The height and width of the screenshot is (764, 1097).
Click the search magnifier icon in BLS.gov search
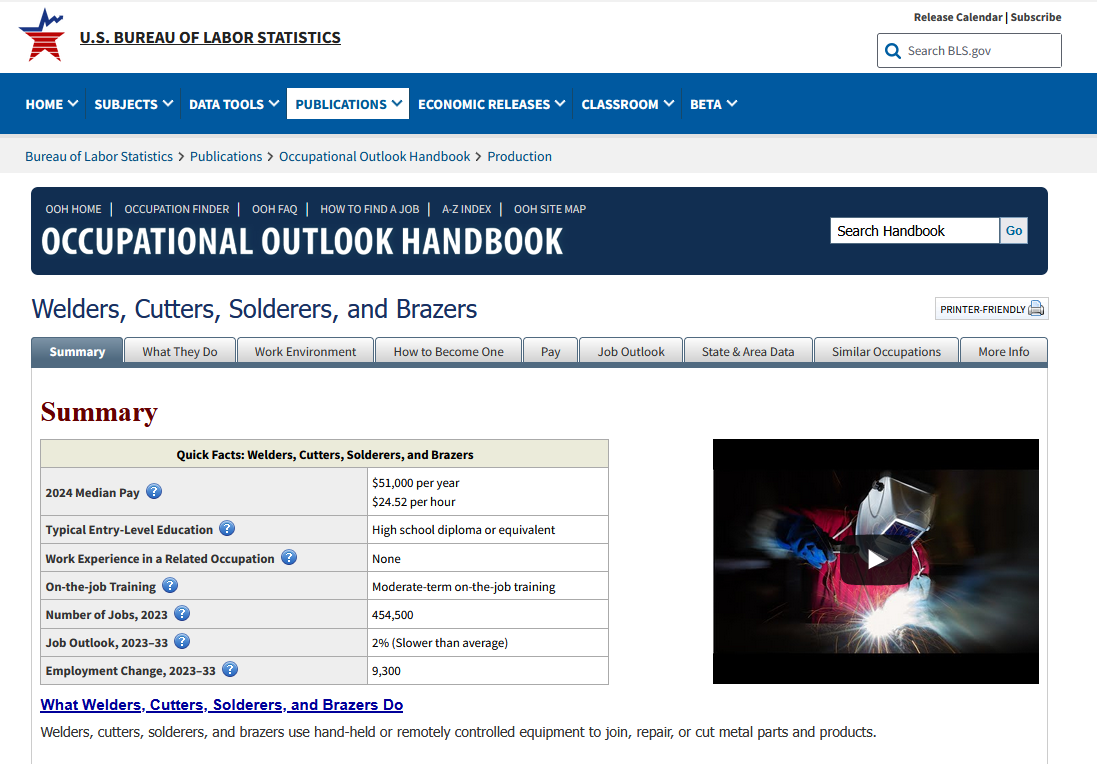click(893, 51)
